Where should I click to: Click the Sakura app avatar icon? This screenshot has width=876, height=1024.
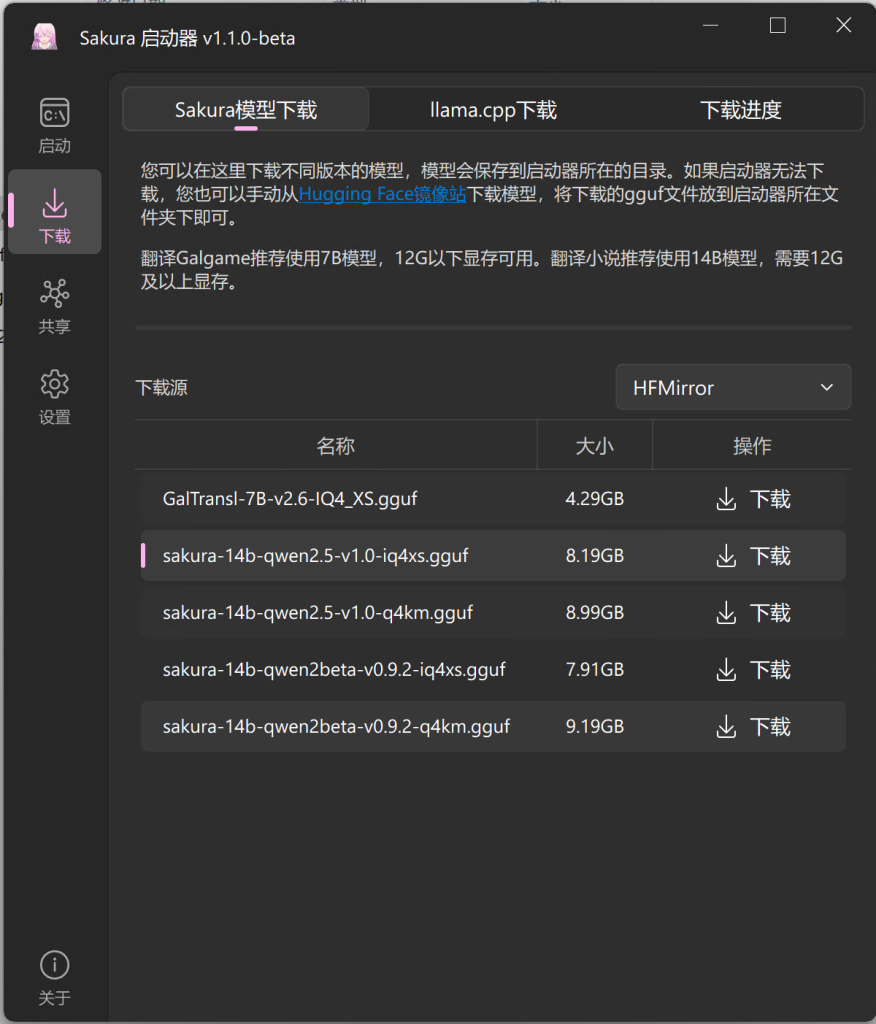[x=44, y=38]
